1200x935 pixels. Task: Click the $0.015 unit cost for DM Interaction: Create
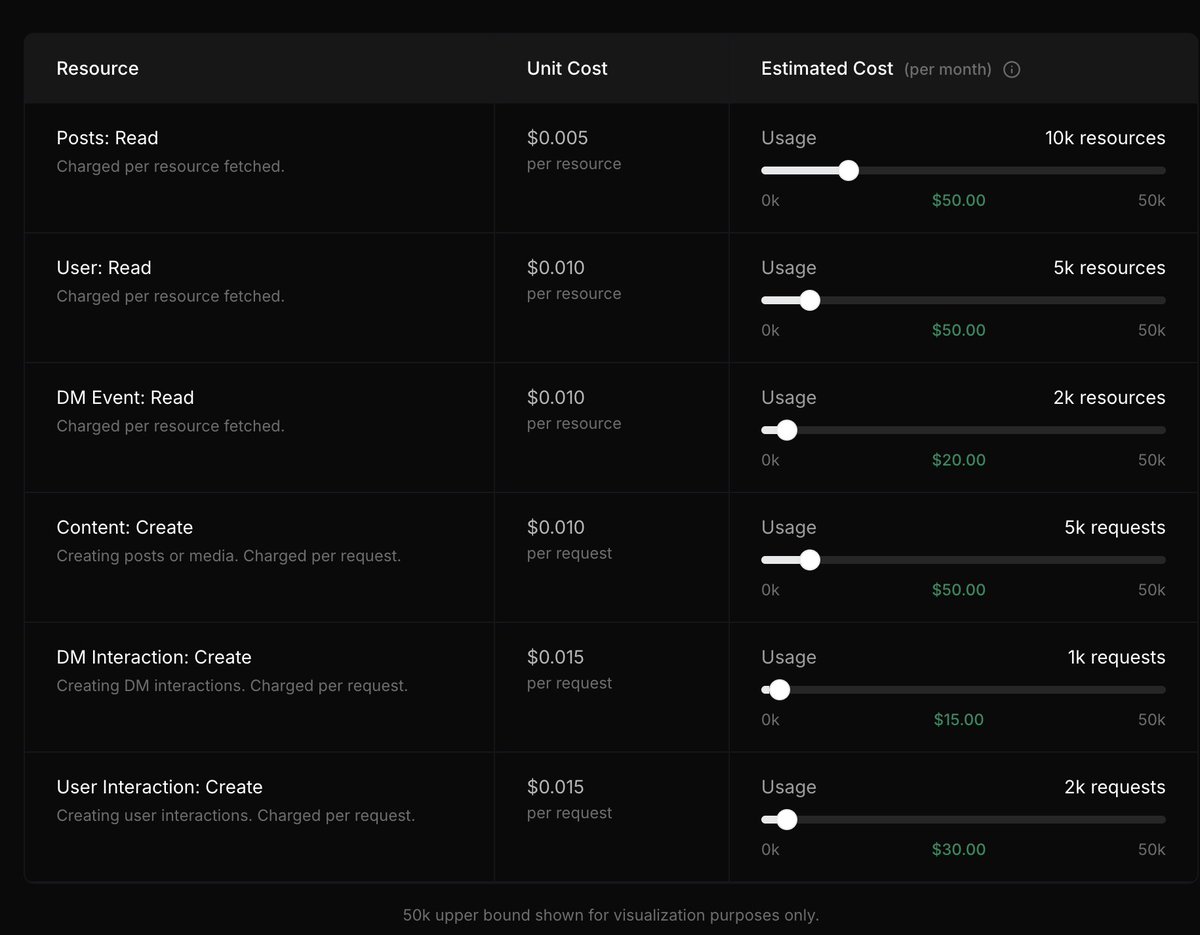pyautogui.click(x=555, y=658)
